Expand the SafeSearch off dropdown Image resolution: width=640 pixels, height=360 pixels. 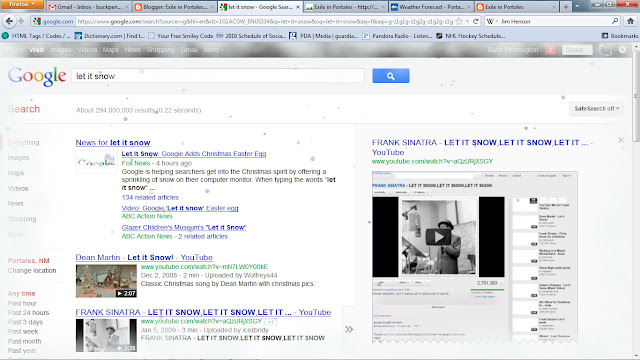coord(596,109)
